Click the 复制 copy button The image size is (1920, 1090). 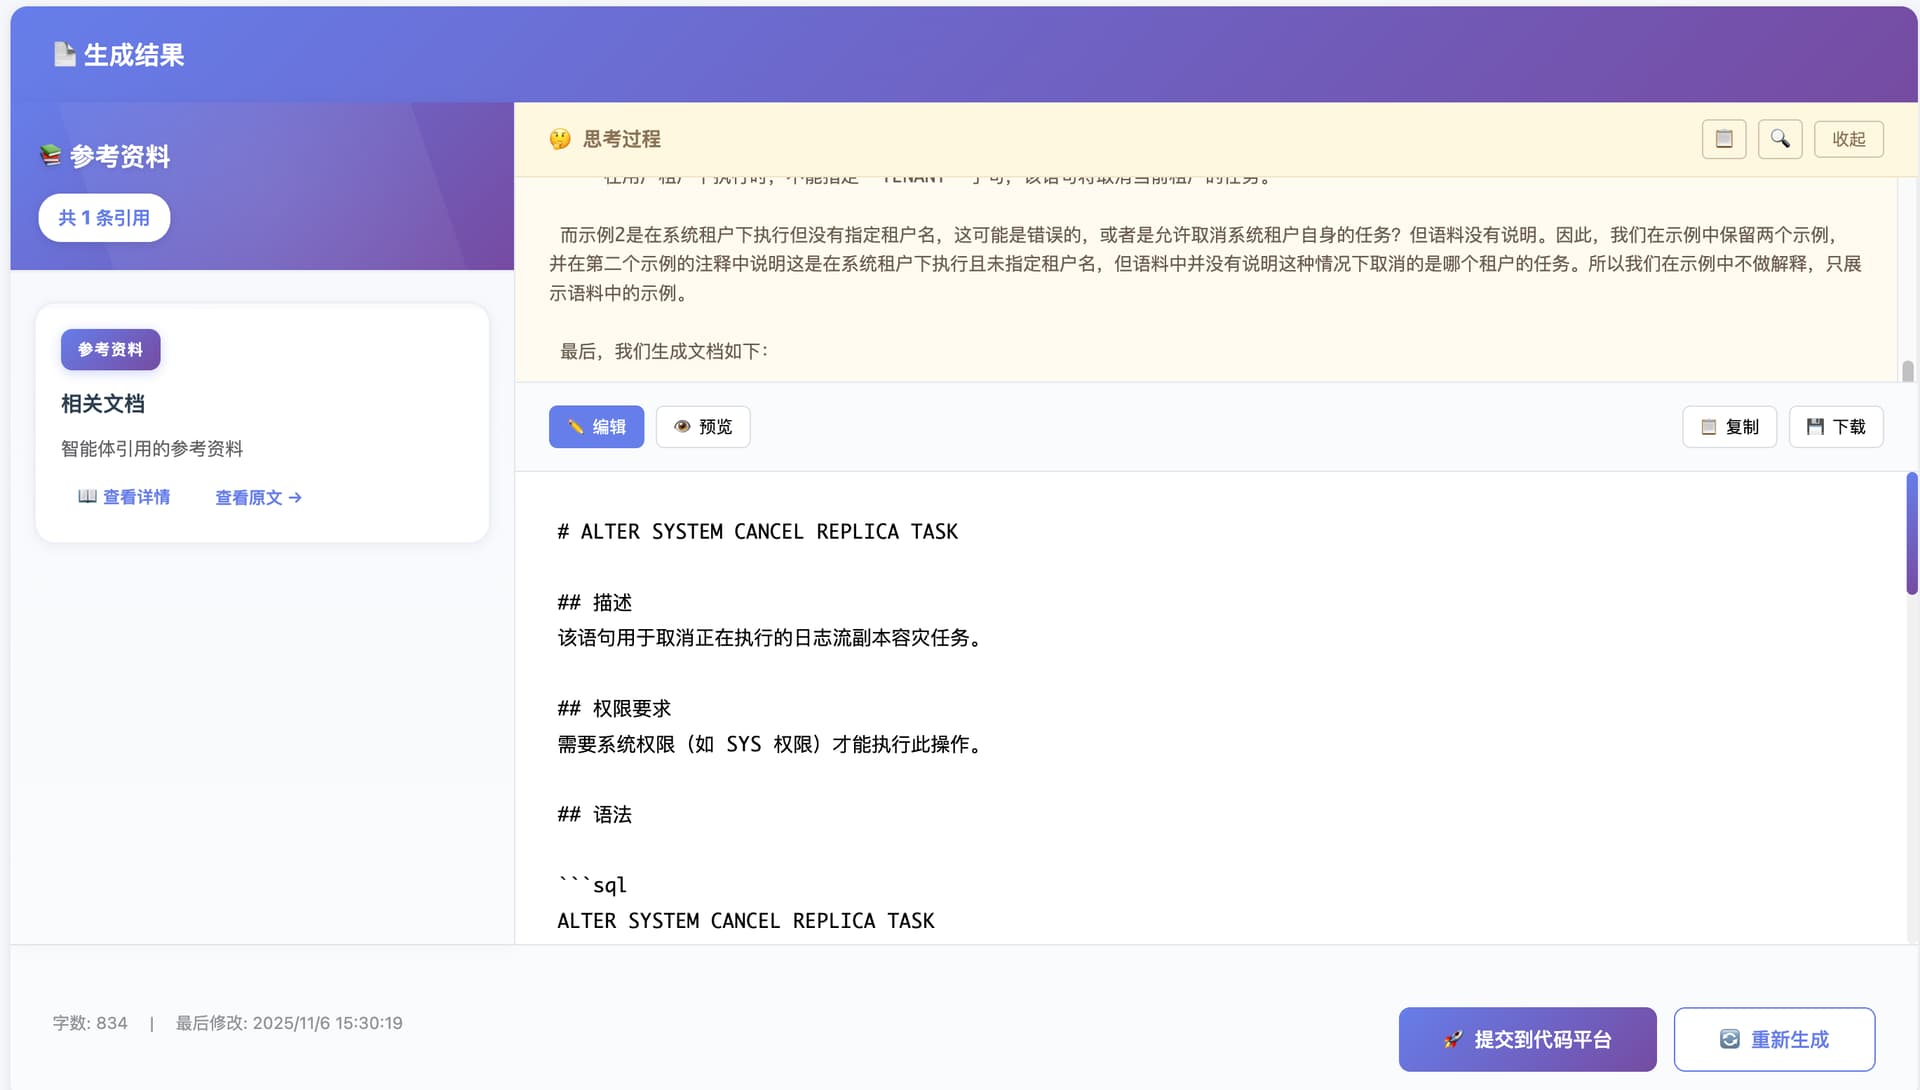[1729, 427]
